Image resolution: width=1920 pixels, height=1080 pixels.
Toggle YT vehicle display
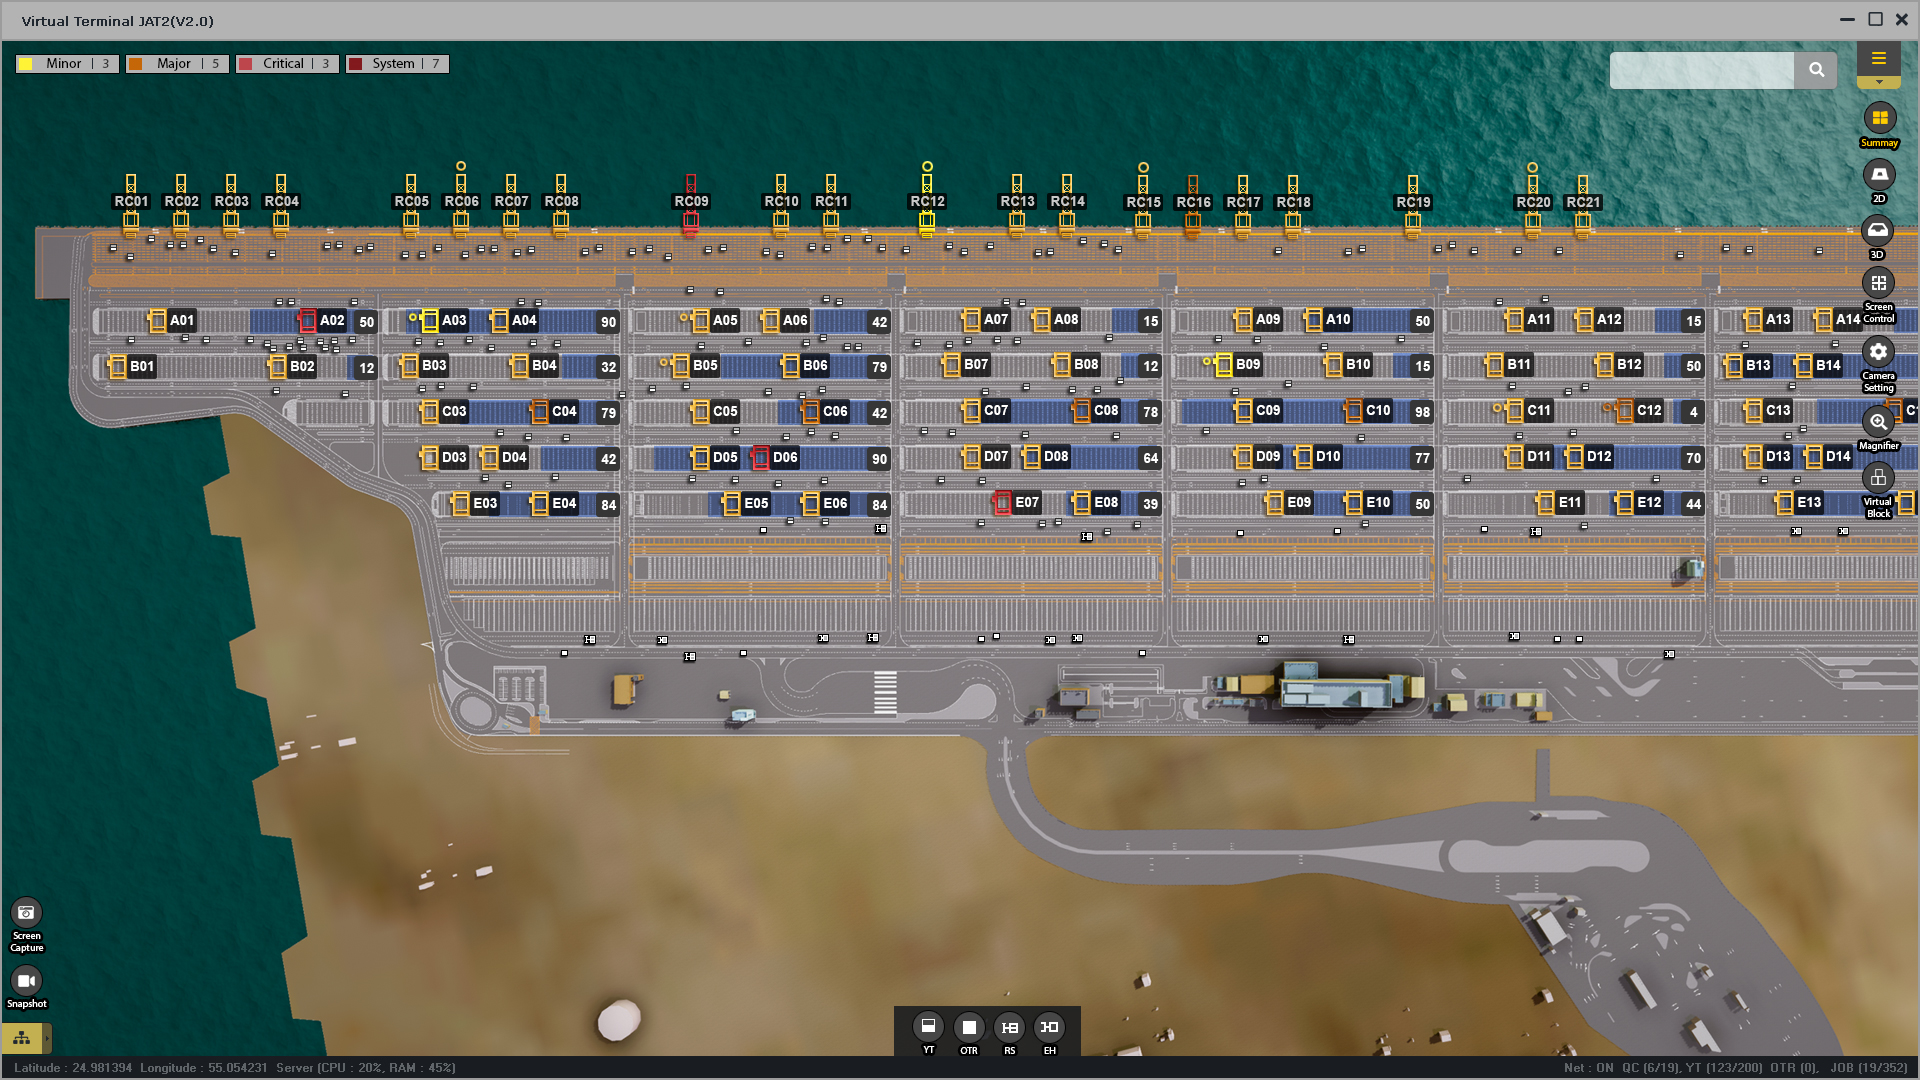pyautogui.click(x=928, y=1027)
